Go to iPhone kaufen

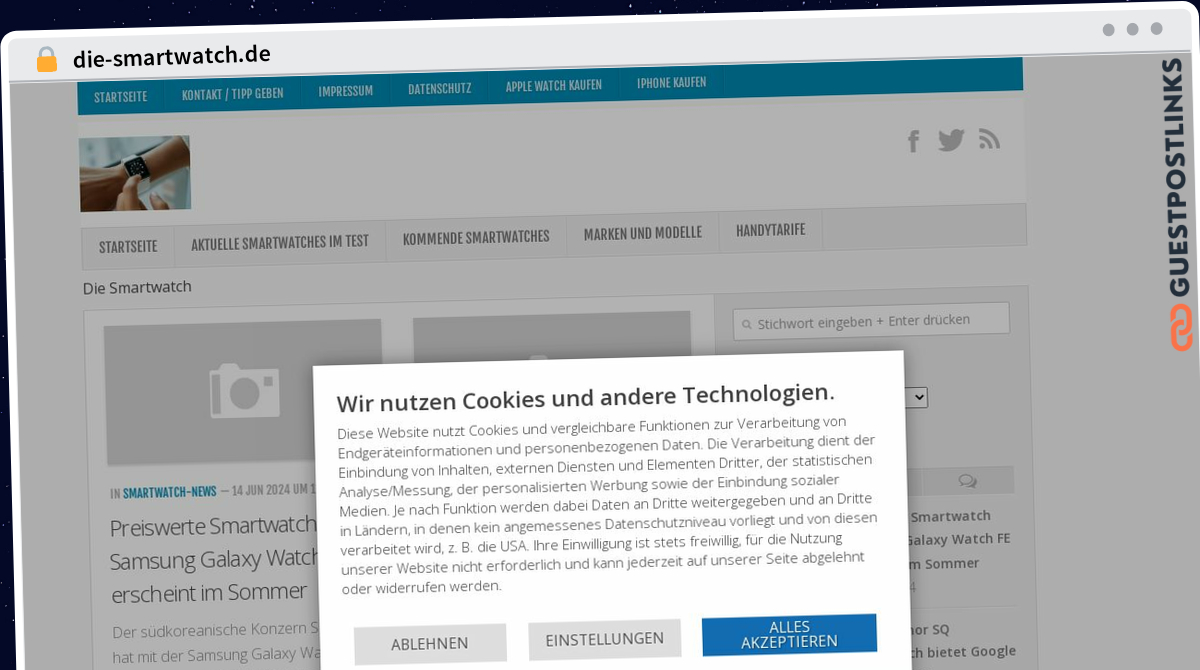[x=672, y=82]
